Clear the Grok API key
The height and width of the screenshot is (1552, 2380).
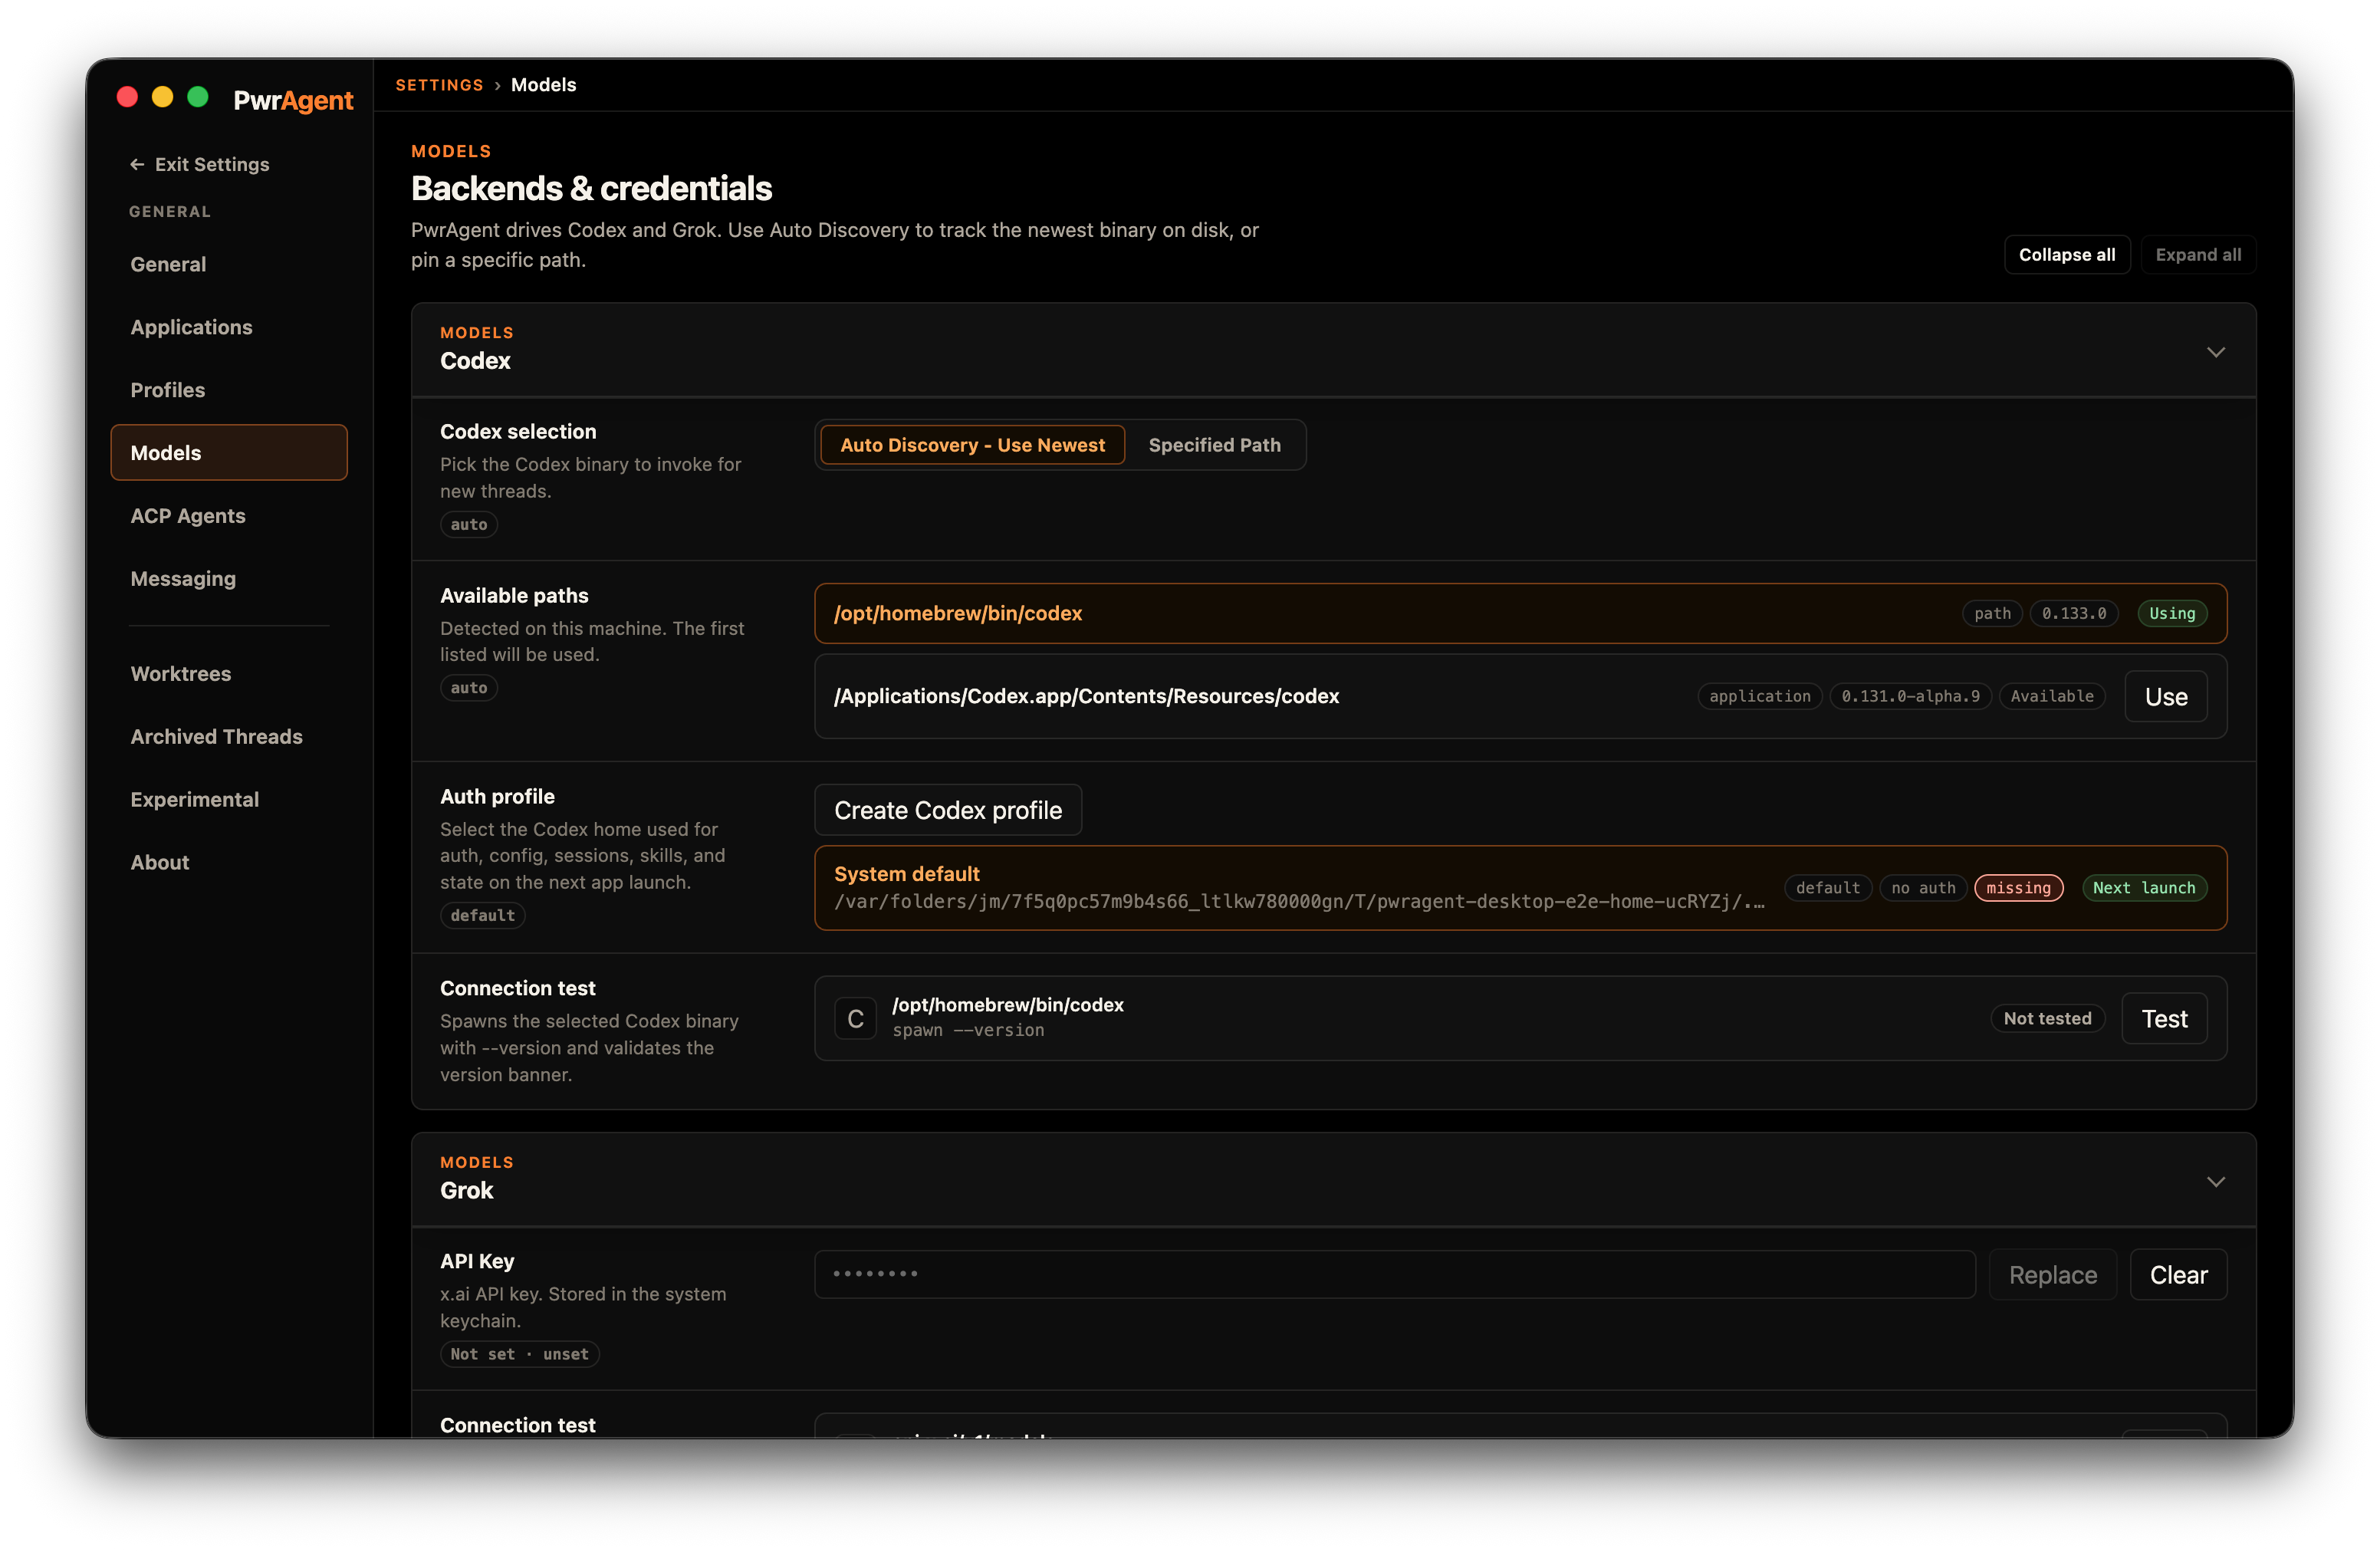pyautogui.click(x=2178, y=1275)
